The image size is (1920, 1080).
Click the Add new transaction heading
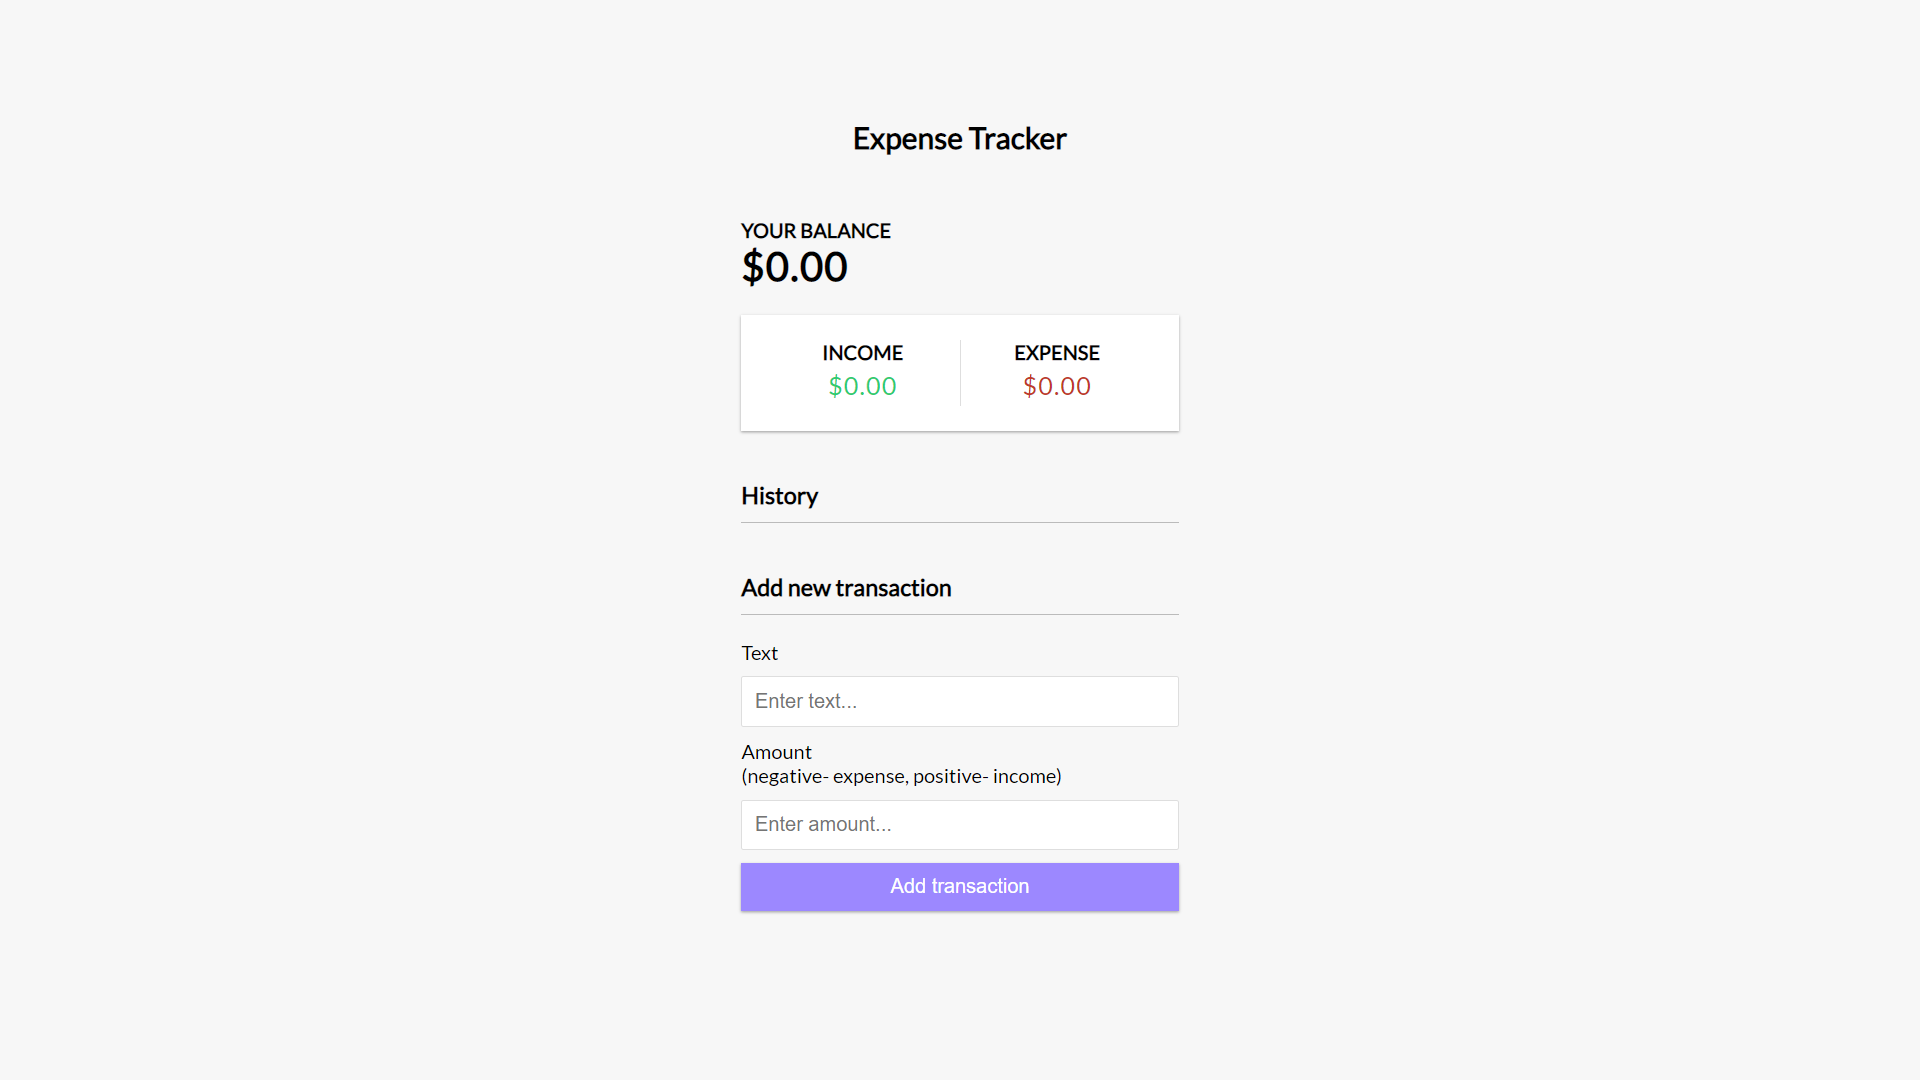tap(846, 588)
